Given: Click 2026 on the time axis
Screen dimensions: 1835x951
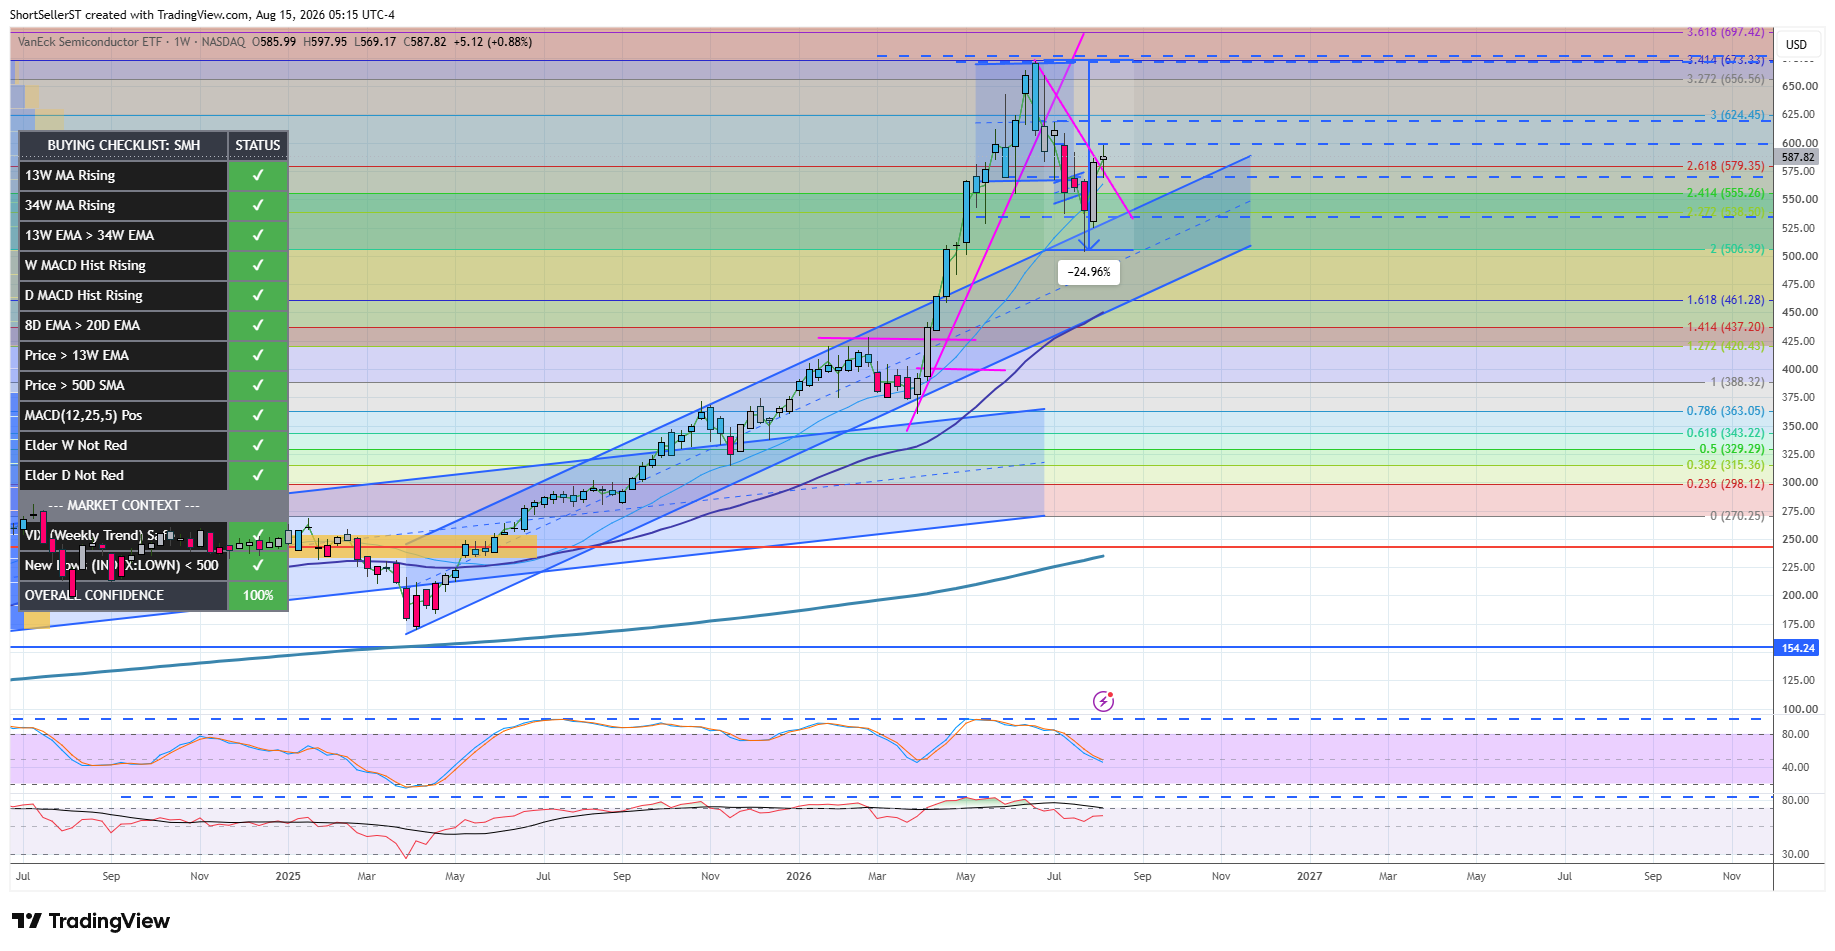Looking at the screenshot, I should (799, 876).
